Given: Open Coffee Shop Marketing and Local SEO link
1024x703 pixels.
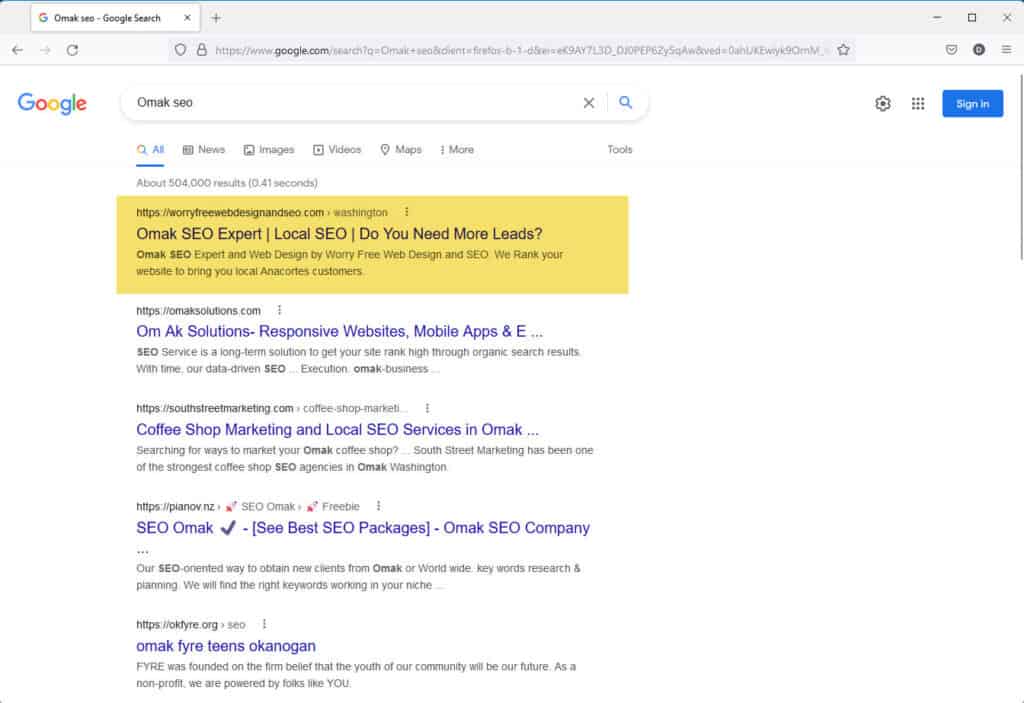Looking at the screenshot, I should (337, 429).
